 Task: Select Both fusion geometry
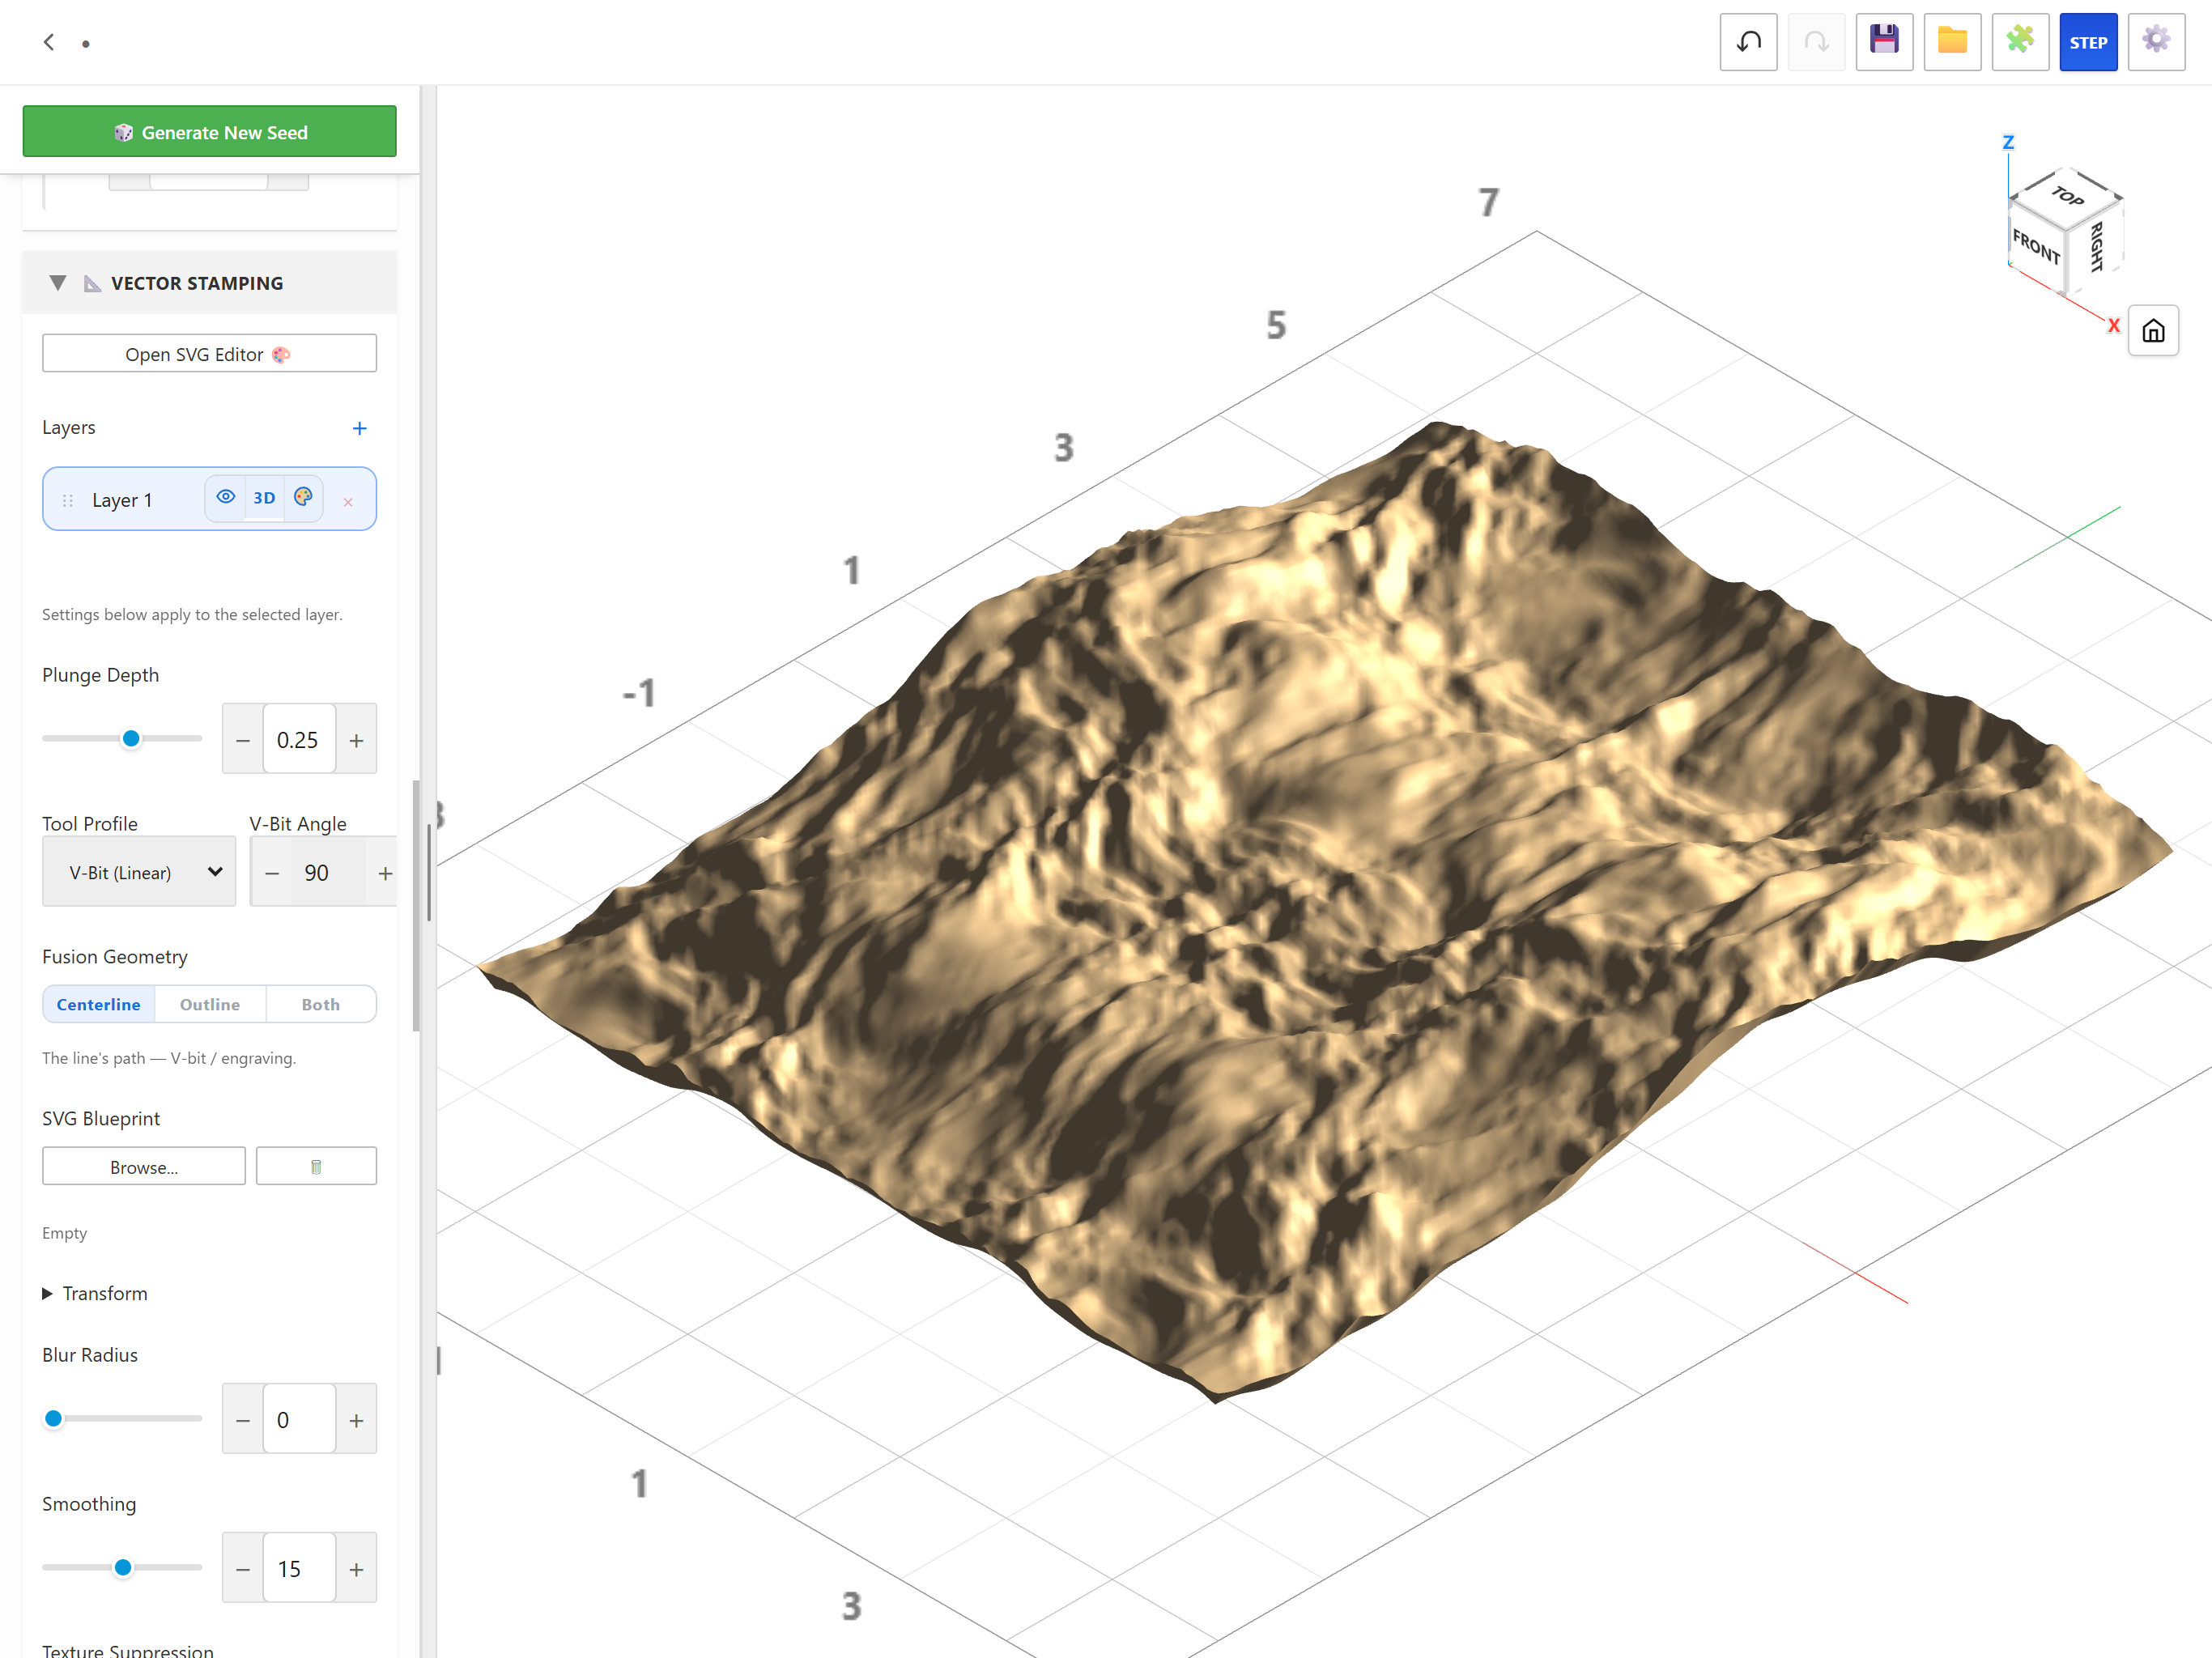[321, 1004]
